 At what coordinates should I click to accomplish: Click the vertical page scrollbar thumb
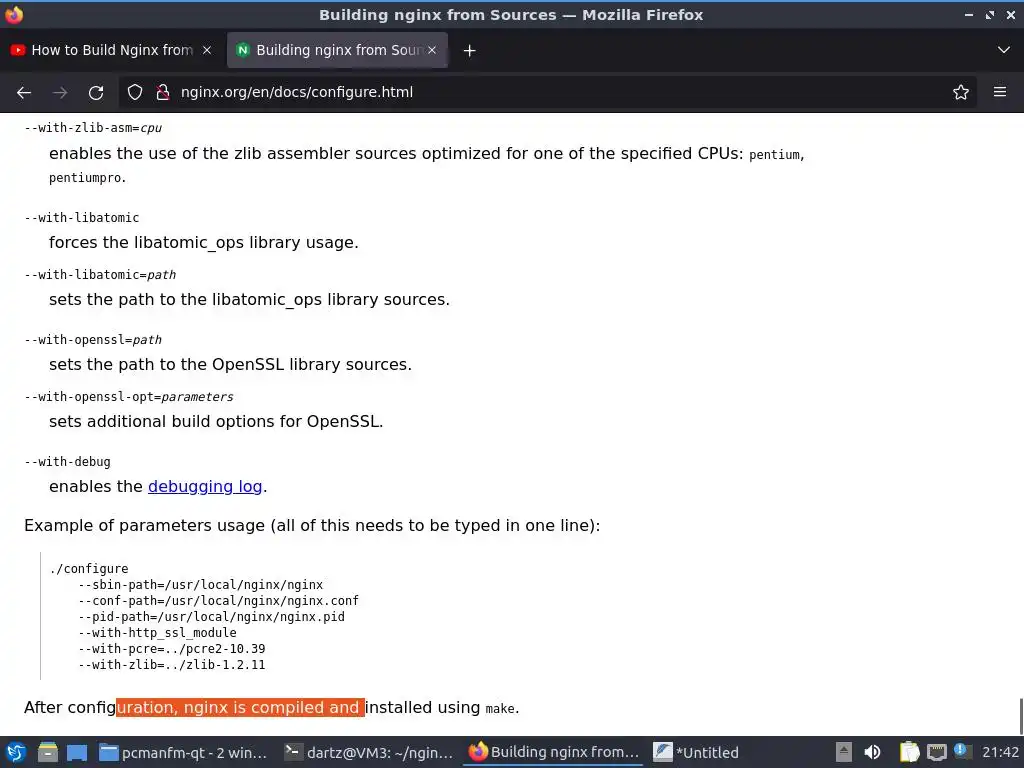pyautogui.click(x=1021, y=716)
